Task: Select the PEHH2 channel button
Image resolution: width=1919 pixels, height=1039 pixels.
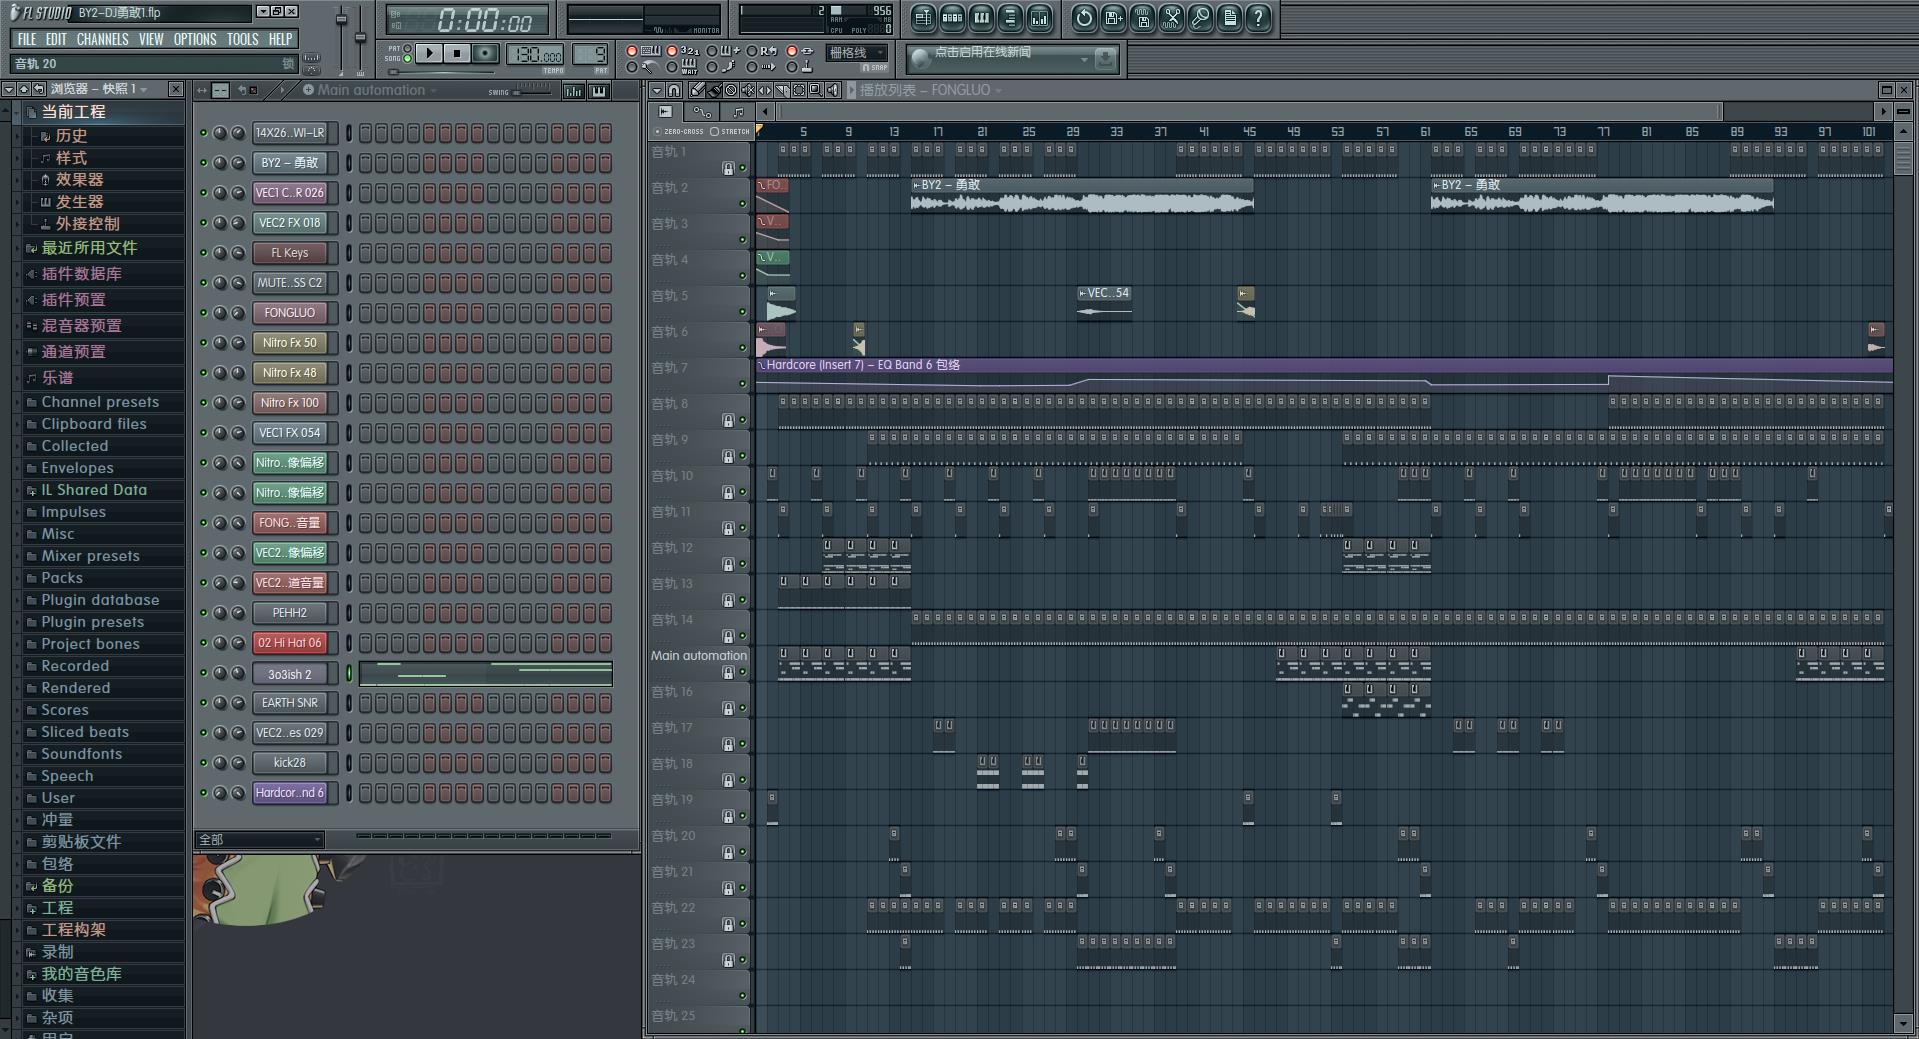Action: pyautogui.click(x=290, y=613)
